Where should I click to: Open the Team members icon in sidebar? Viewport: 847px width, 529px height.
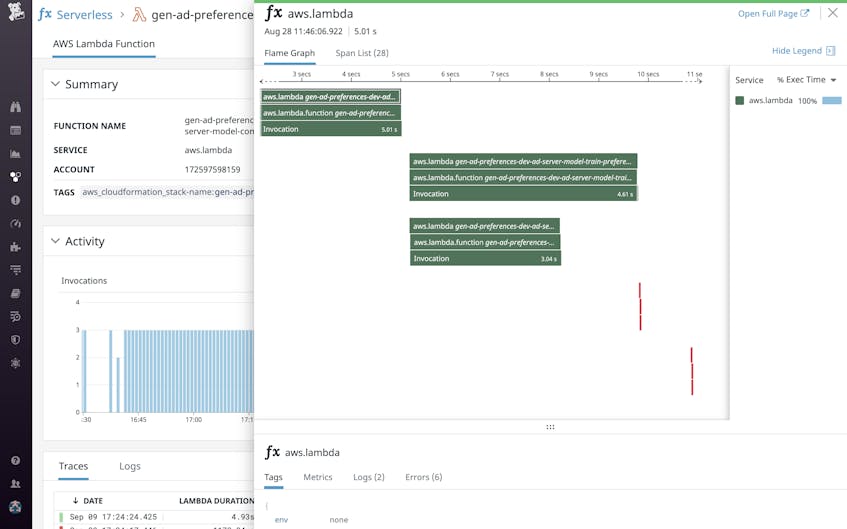click(15, 484)
